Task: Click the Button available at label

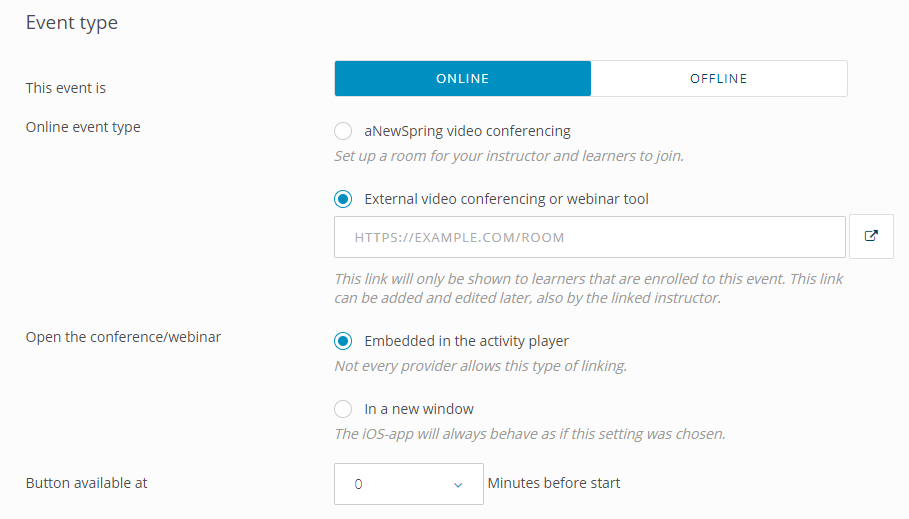Action: [86, 483]
